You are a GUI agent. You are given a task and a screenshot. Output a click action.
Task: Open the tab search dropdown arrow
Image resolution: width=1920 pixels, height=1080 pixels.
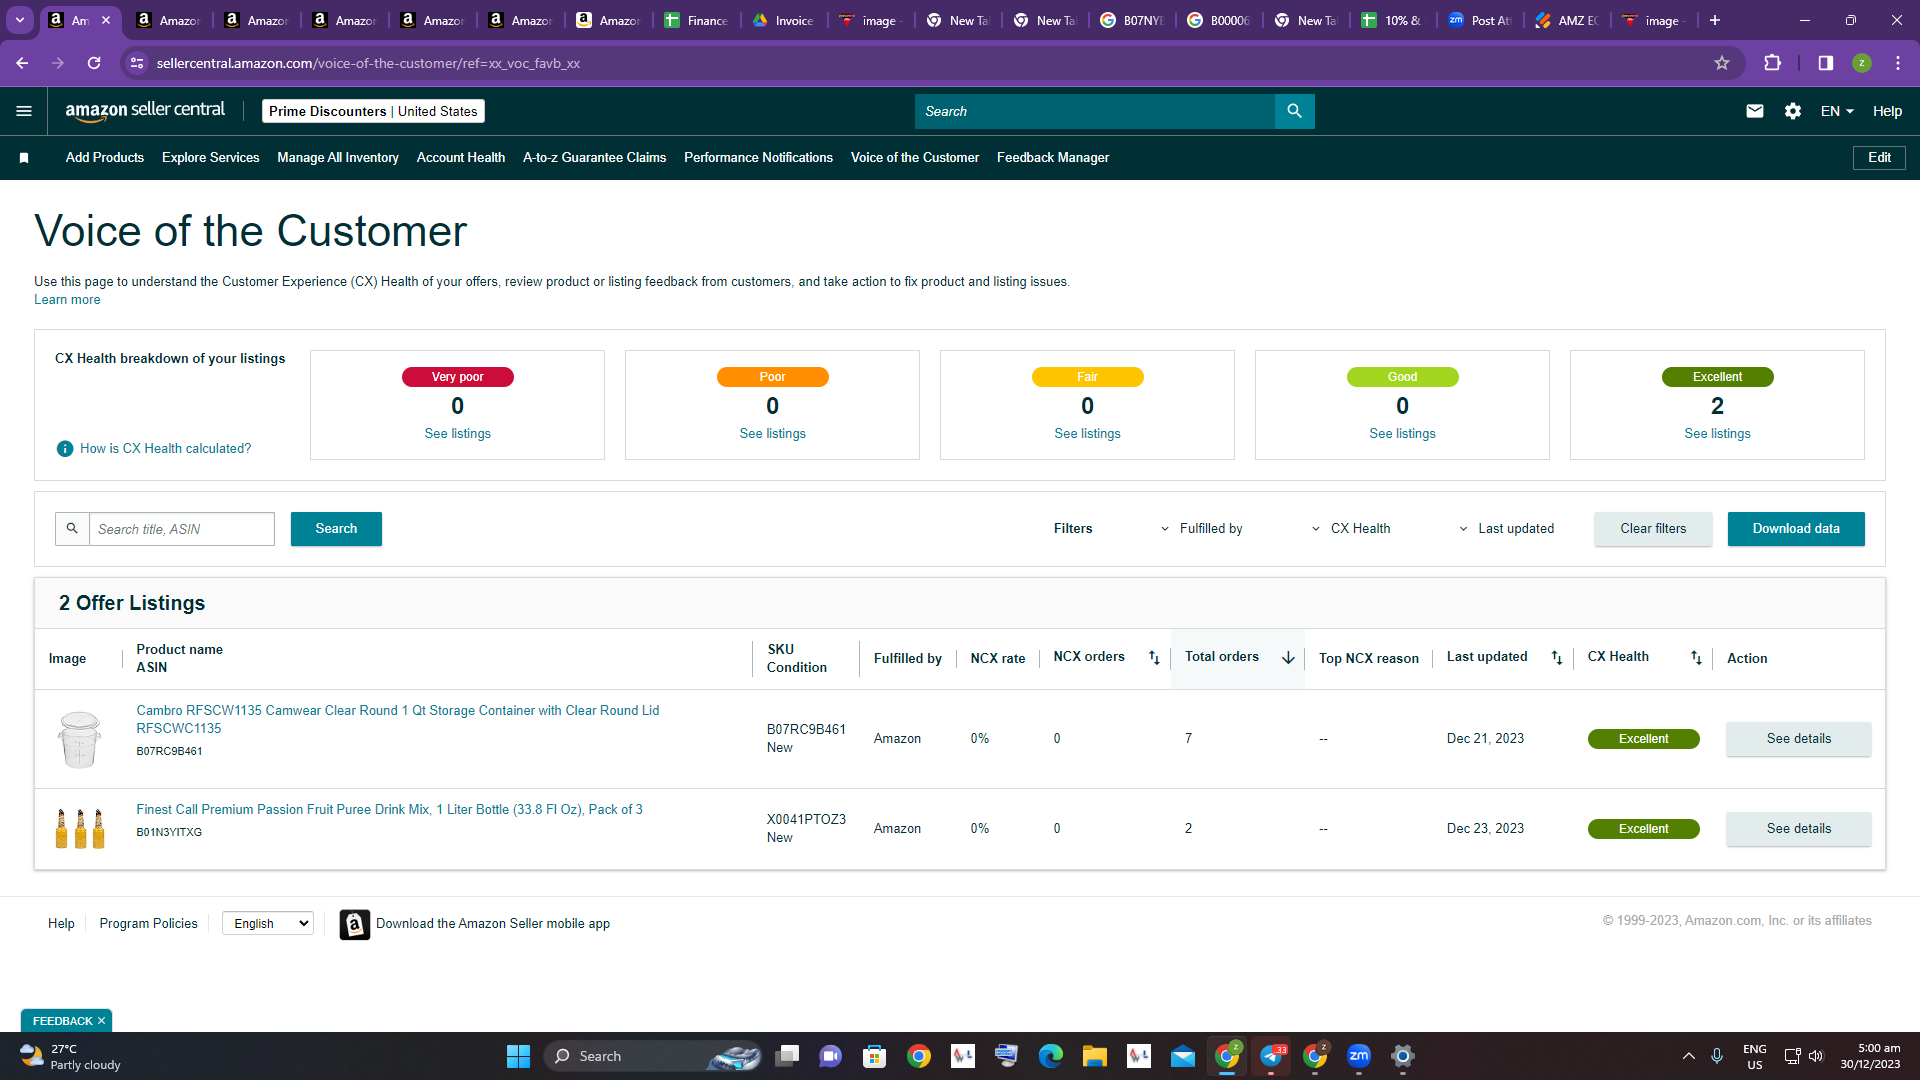(19, 20)
